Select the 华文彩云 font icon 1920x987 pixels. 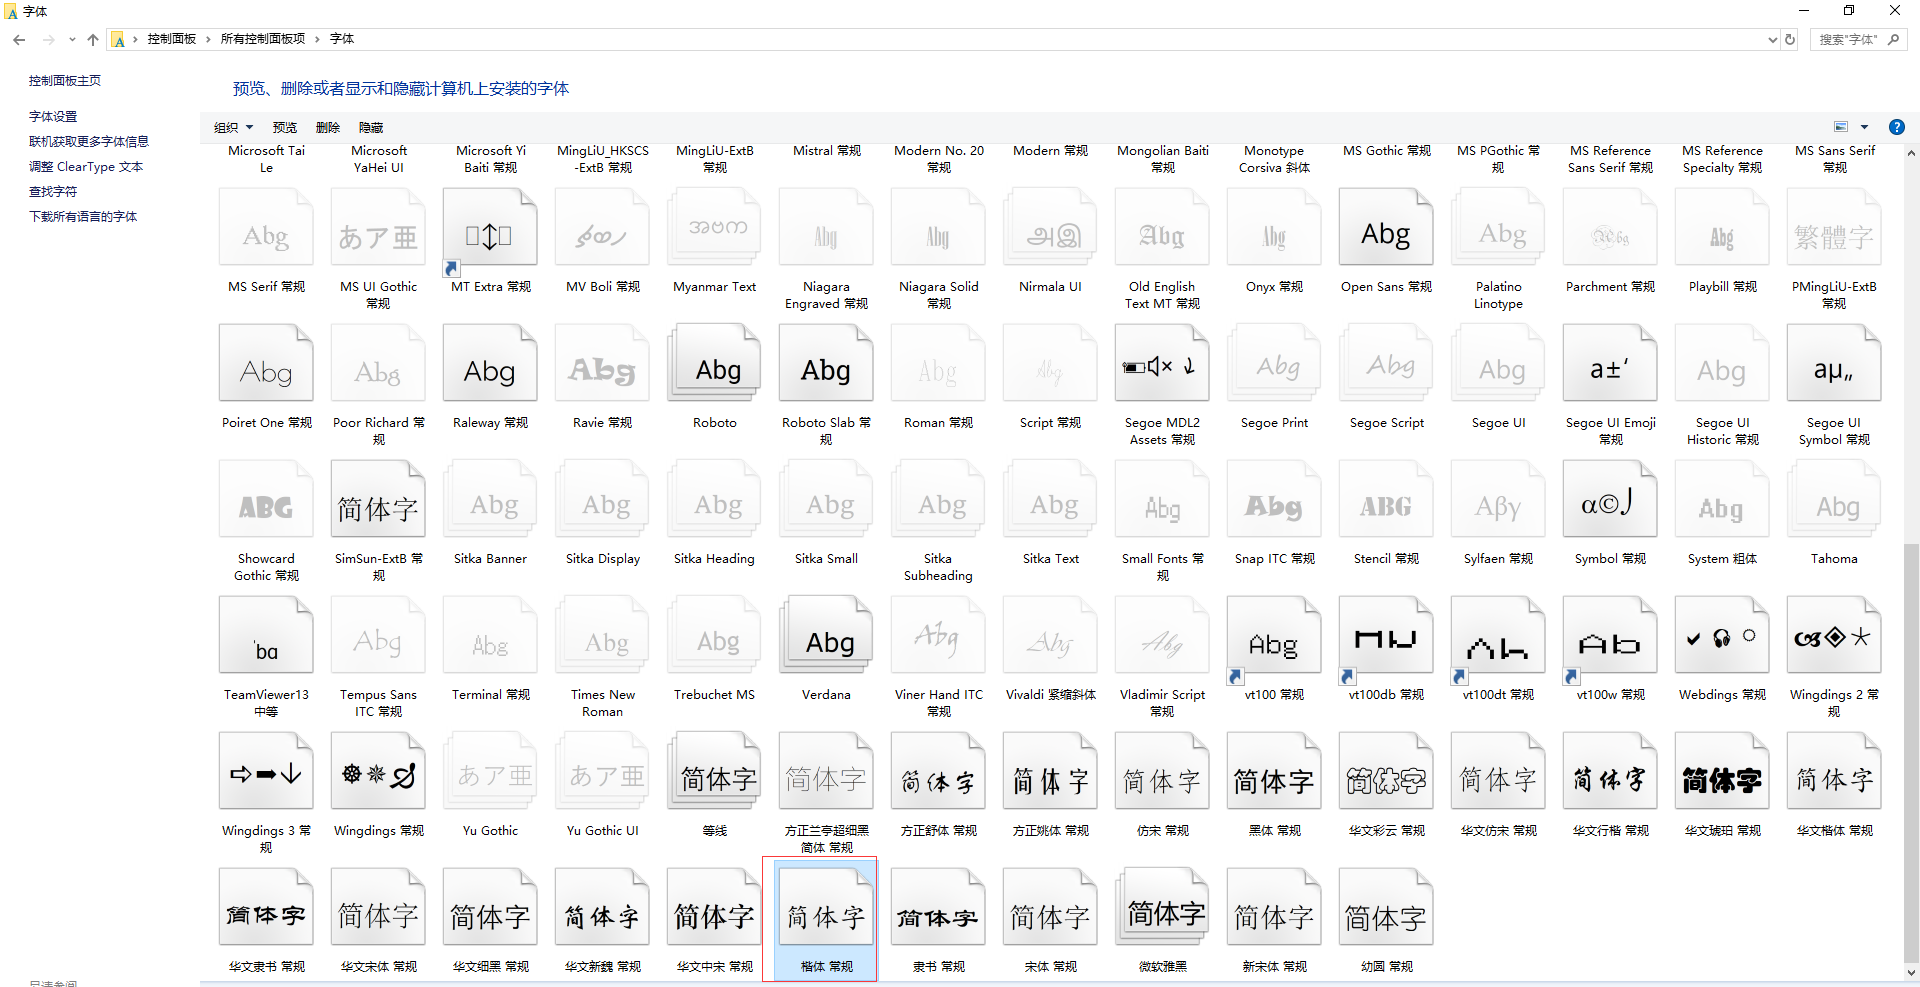coord(1386,772)
